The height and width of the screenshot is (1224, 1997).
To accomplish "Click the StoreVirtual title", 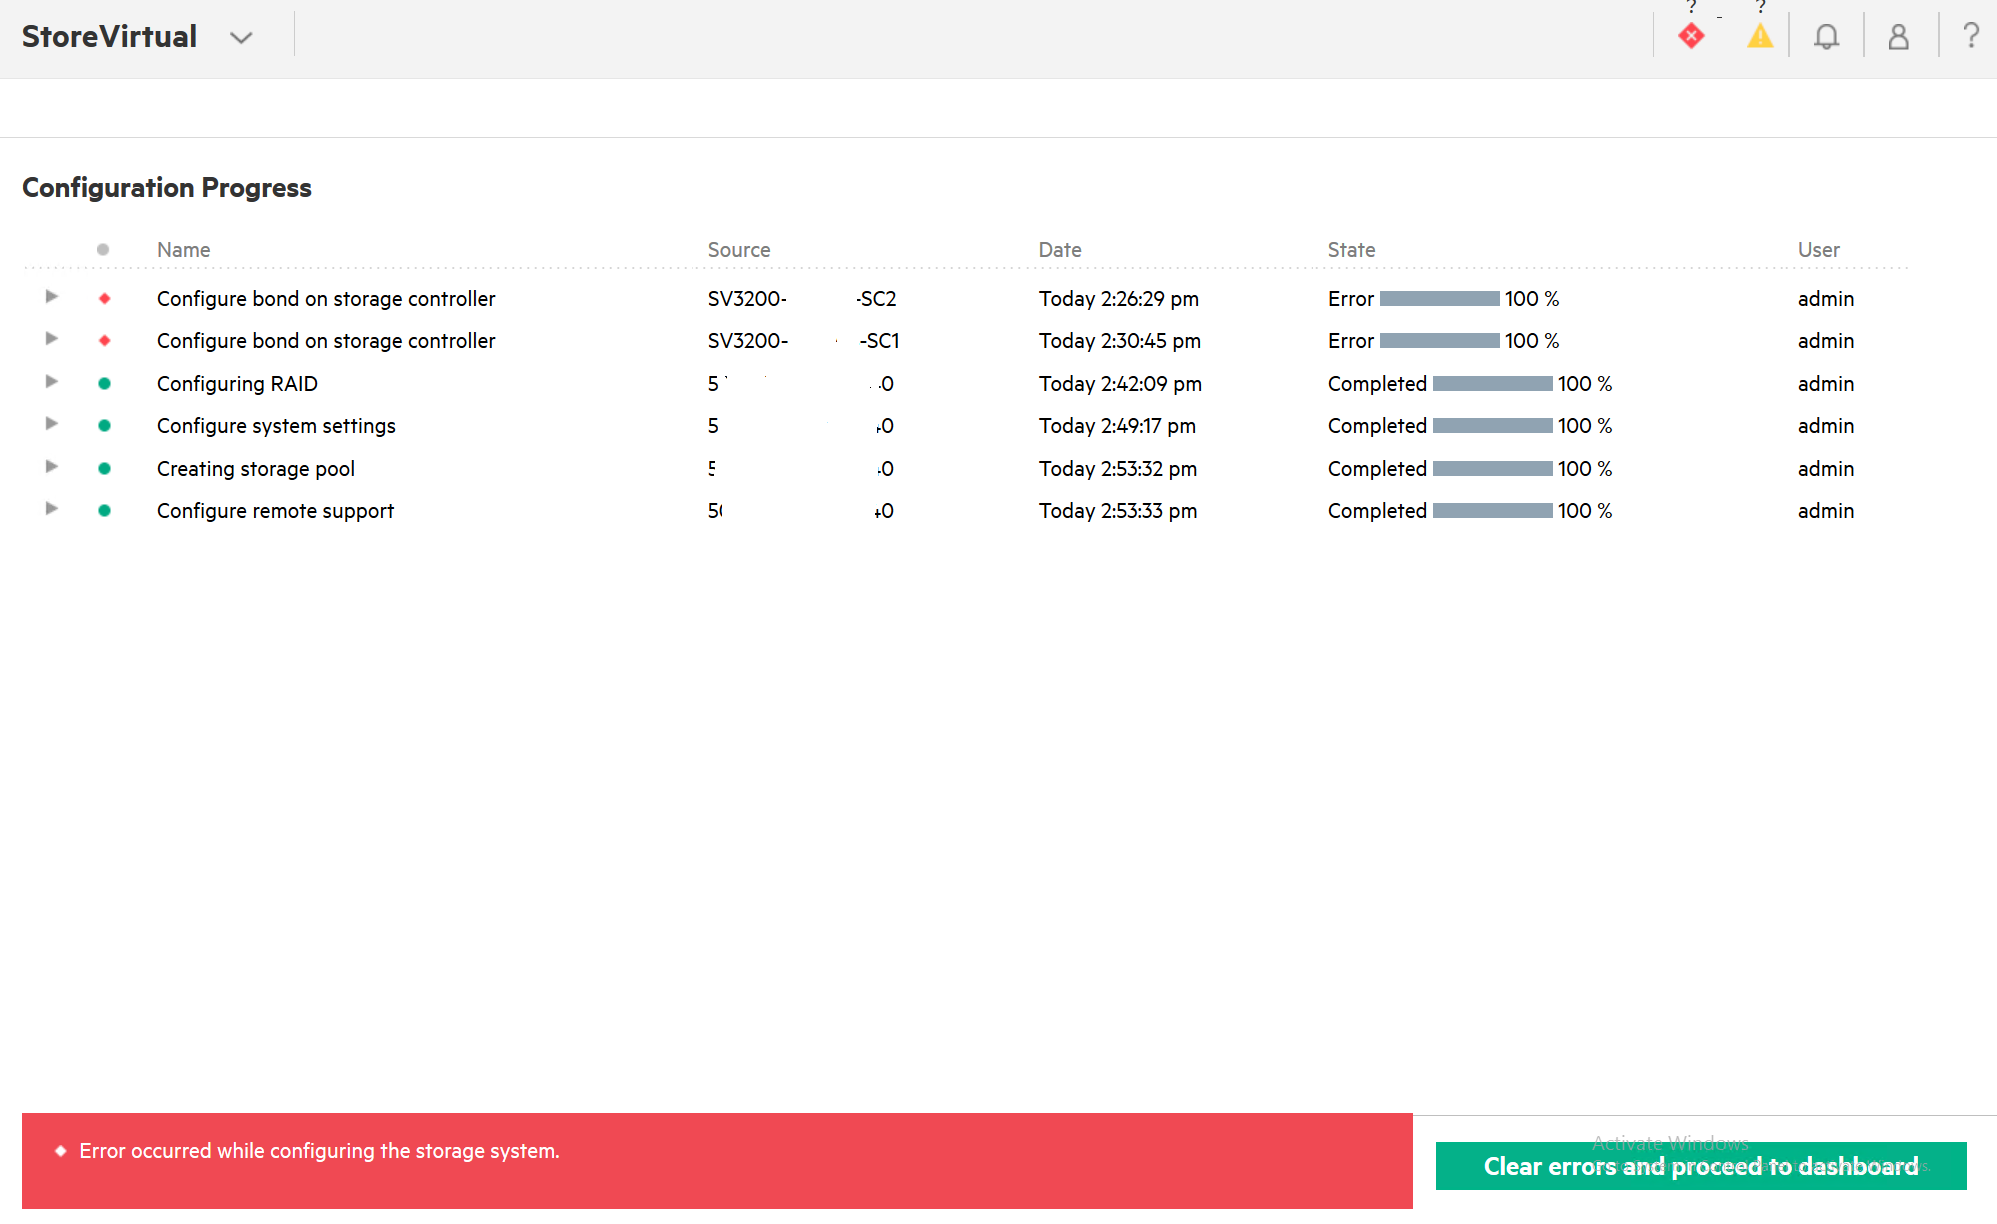I will tap(109, 37).
